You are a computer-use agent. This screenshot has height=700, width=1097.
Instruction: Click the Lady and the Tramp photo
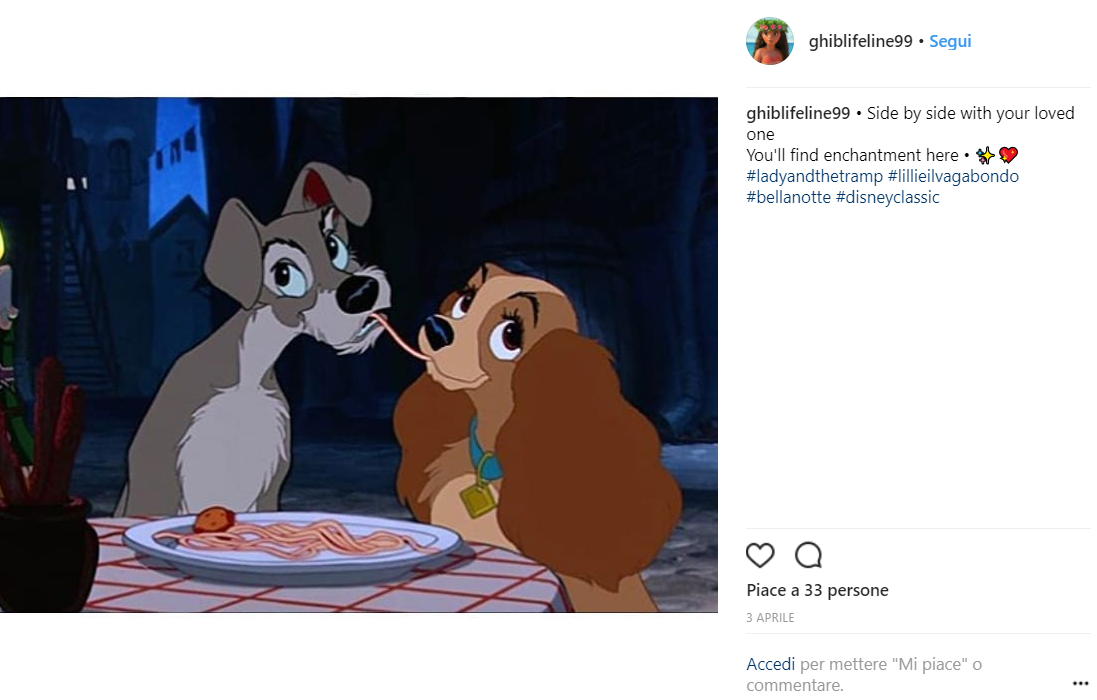[x=359, y=355]
